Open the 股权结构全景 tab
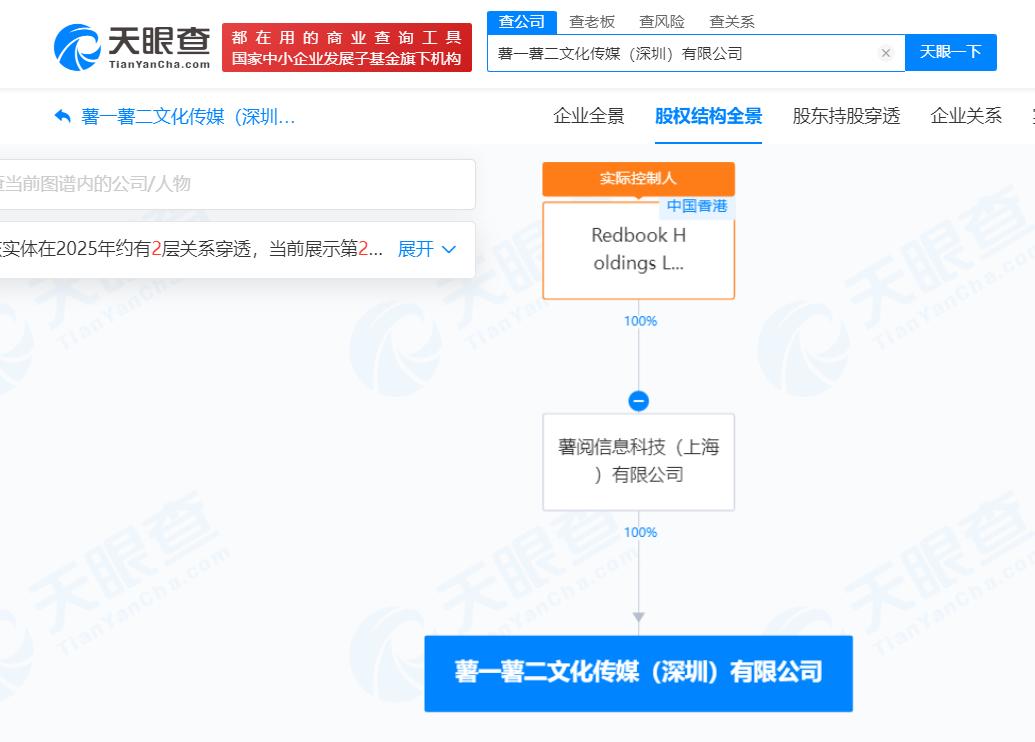Screen dimensions: 1035x742 coord(708,116)
